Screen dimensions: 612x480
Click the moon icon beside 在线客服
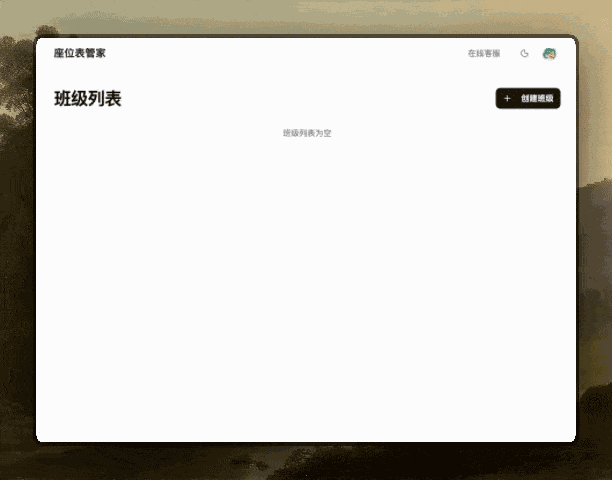click(x=524, y=54)
